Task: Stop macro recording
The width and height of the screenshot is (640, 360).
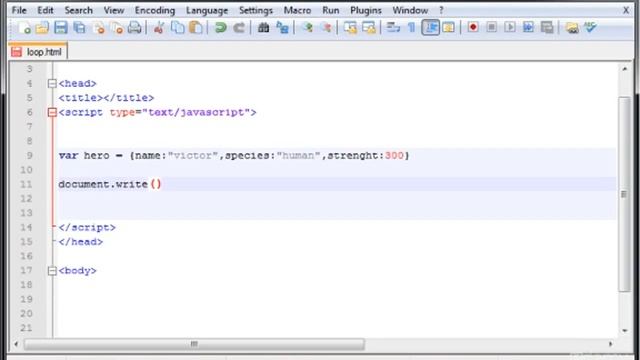Action: 491,27
